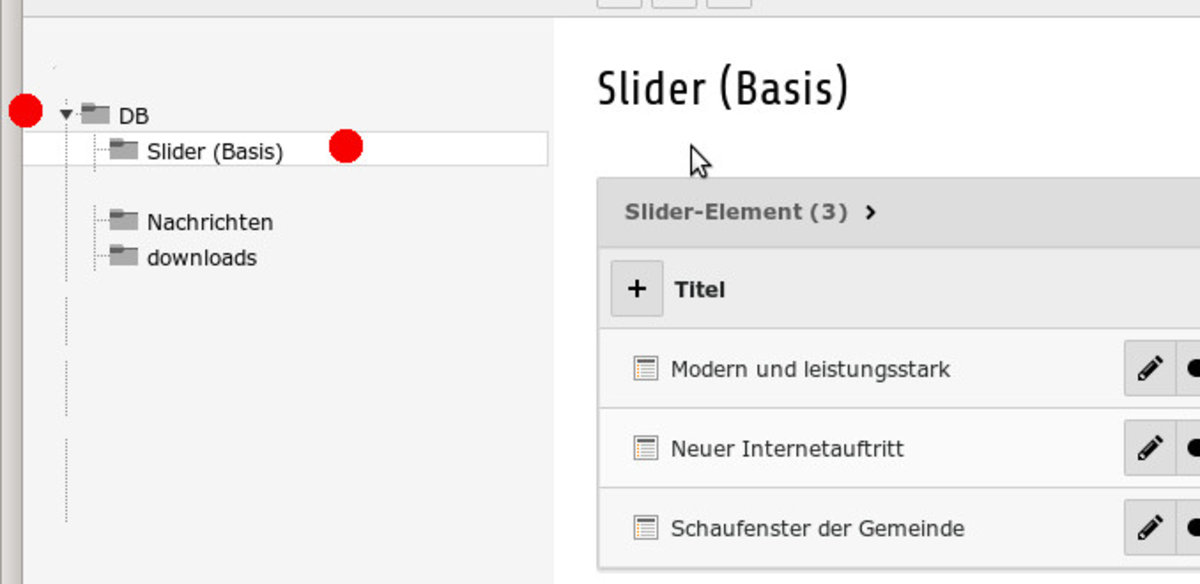Click record icon of Schaufenster der Gemeinde
The width and height of the screenshot is (1200, 584).
[646, 527]
